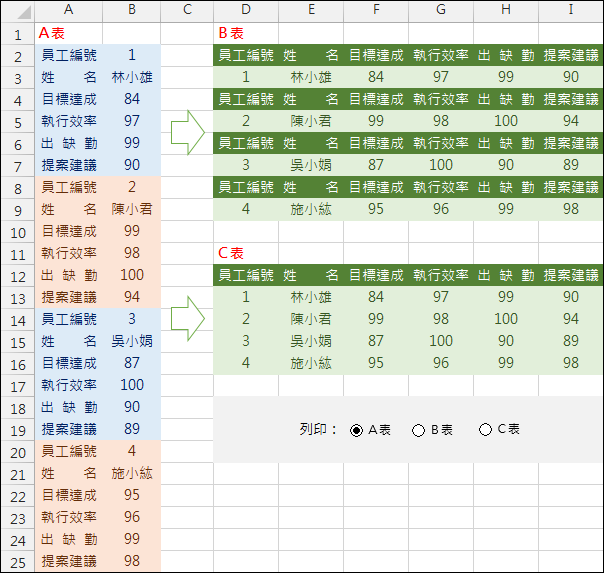The width and height of the screenshot is (604, 573).
Task: Select column D header
Action: point(246,10)
